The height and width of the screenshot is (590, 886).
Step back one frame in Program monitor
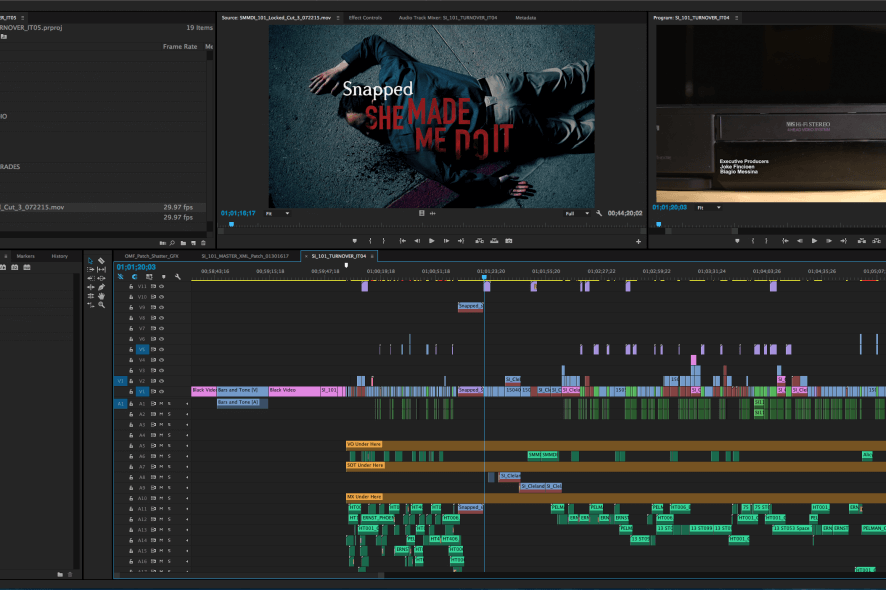(800, 241)
